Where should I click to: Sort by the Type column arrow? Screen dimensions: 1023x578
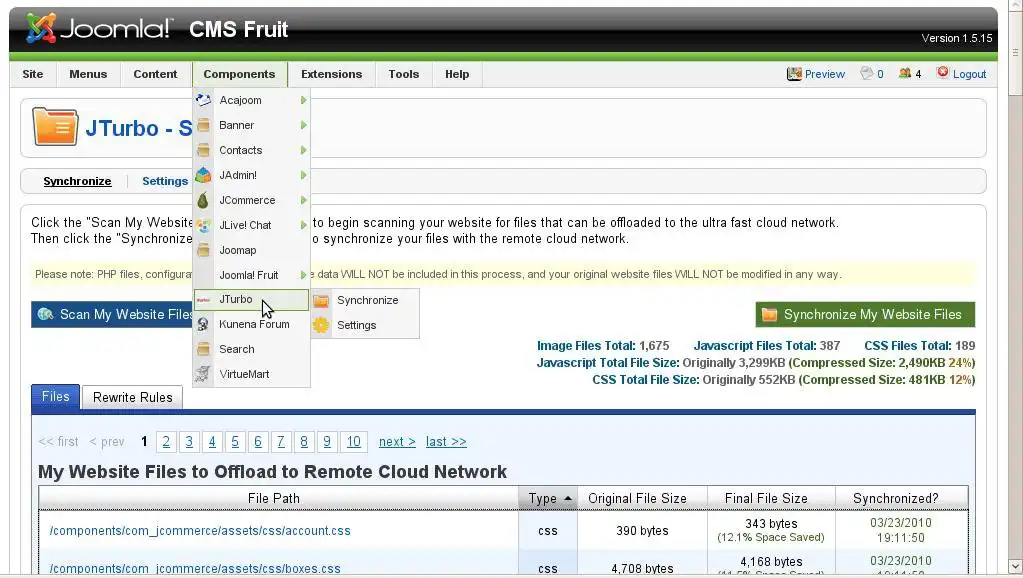coord(568,498)
